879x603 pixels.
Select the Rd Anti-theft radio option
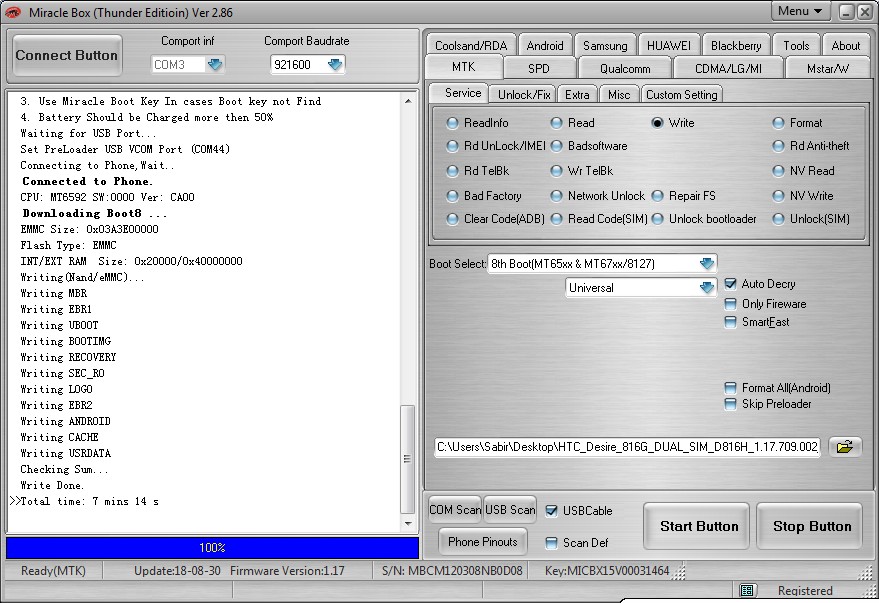[778, 146]
